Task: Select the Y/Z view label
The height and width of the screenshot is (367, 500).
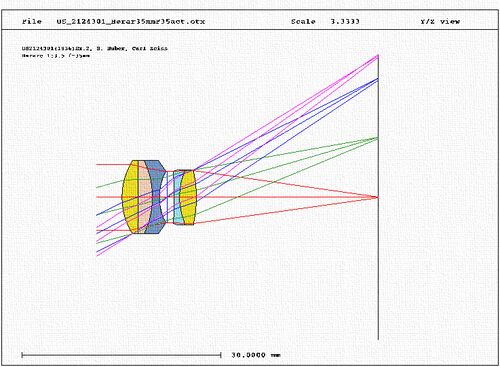Action: pyautogui.click(x=440, y=22)
